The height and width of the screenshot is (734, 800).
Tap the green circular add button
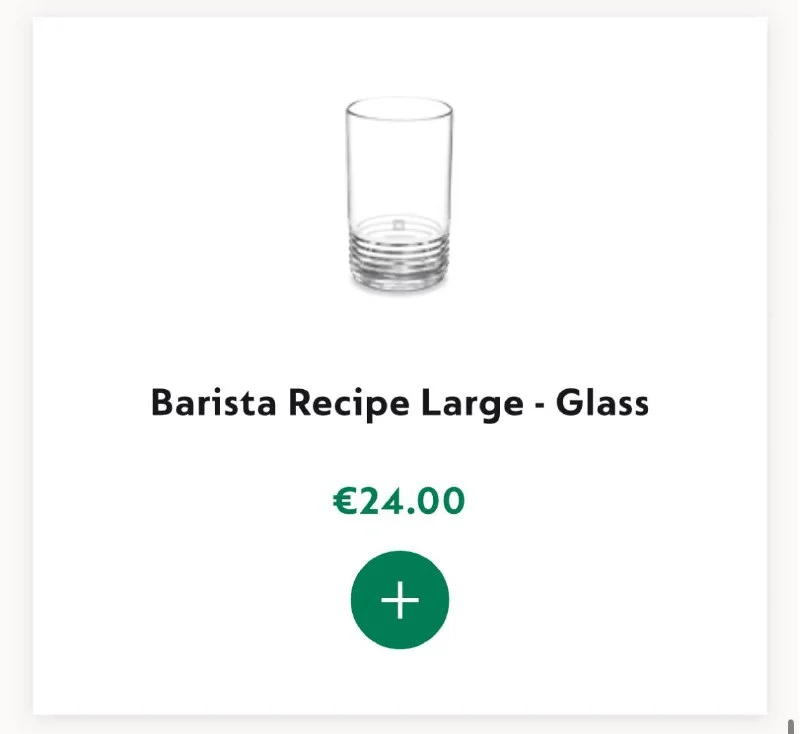point(400,600)
